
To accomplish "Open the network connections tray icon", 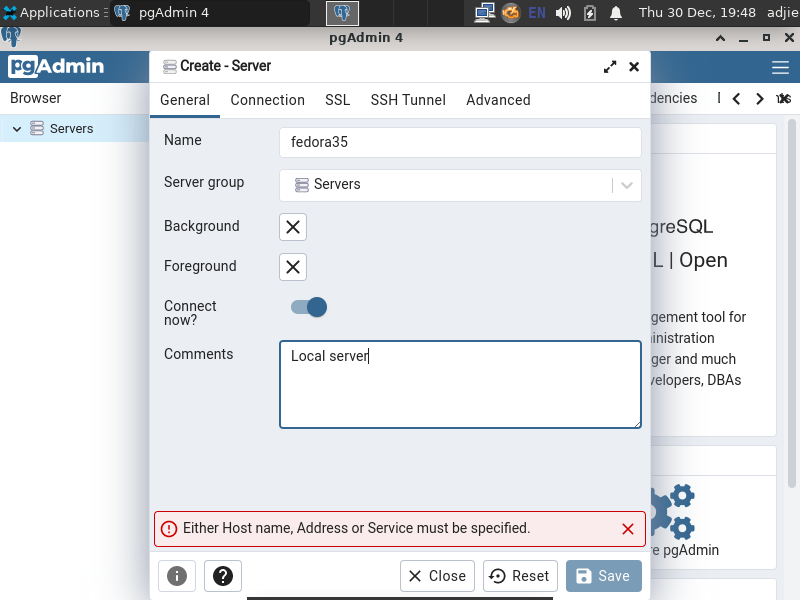I will [484, 13].
